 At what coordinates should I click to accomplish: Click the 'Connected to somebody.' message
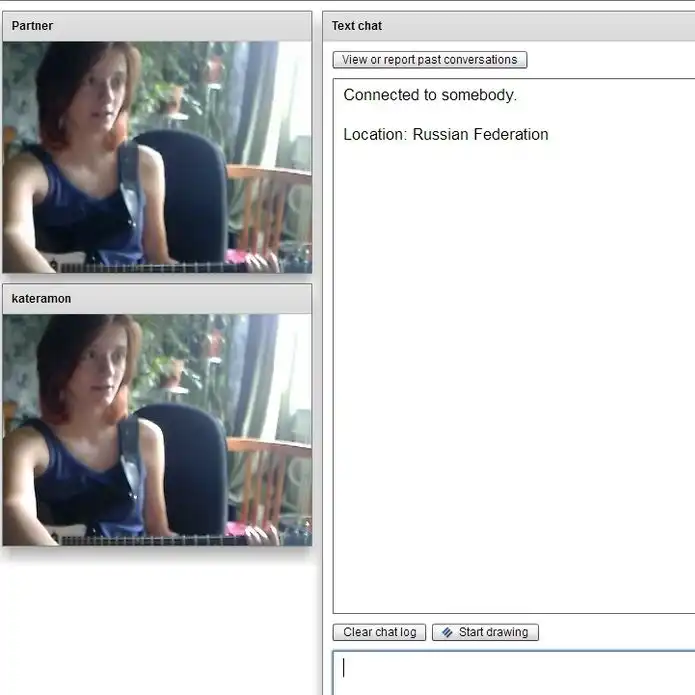pyautogui.click(x=430, y=95)
